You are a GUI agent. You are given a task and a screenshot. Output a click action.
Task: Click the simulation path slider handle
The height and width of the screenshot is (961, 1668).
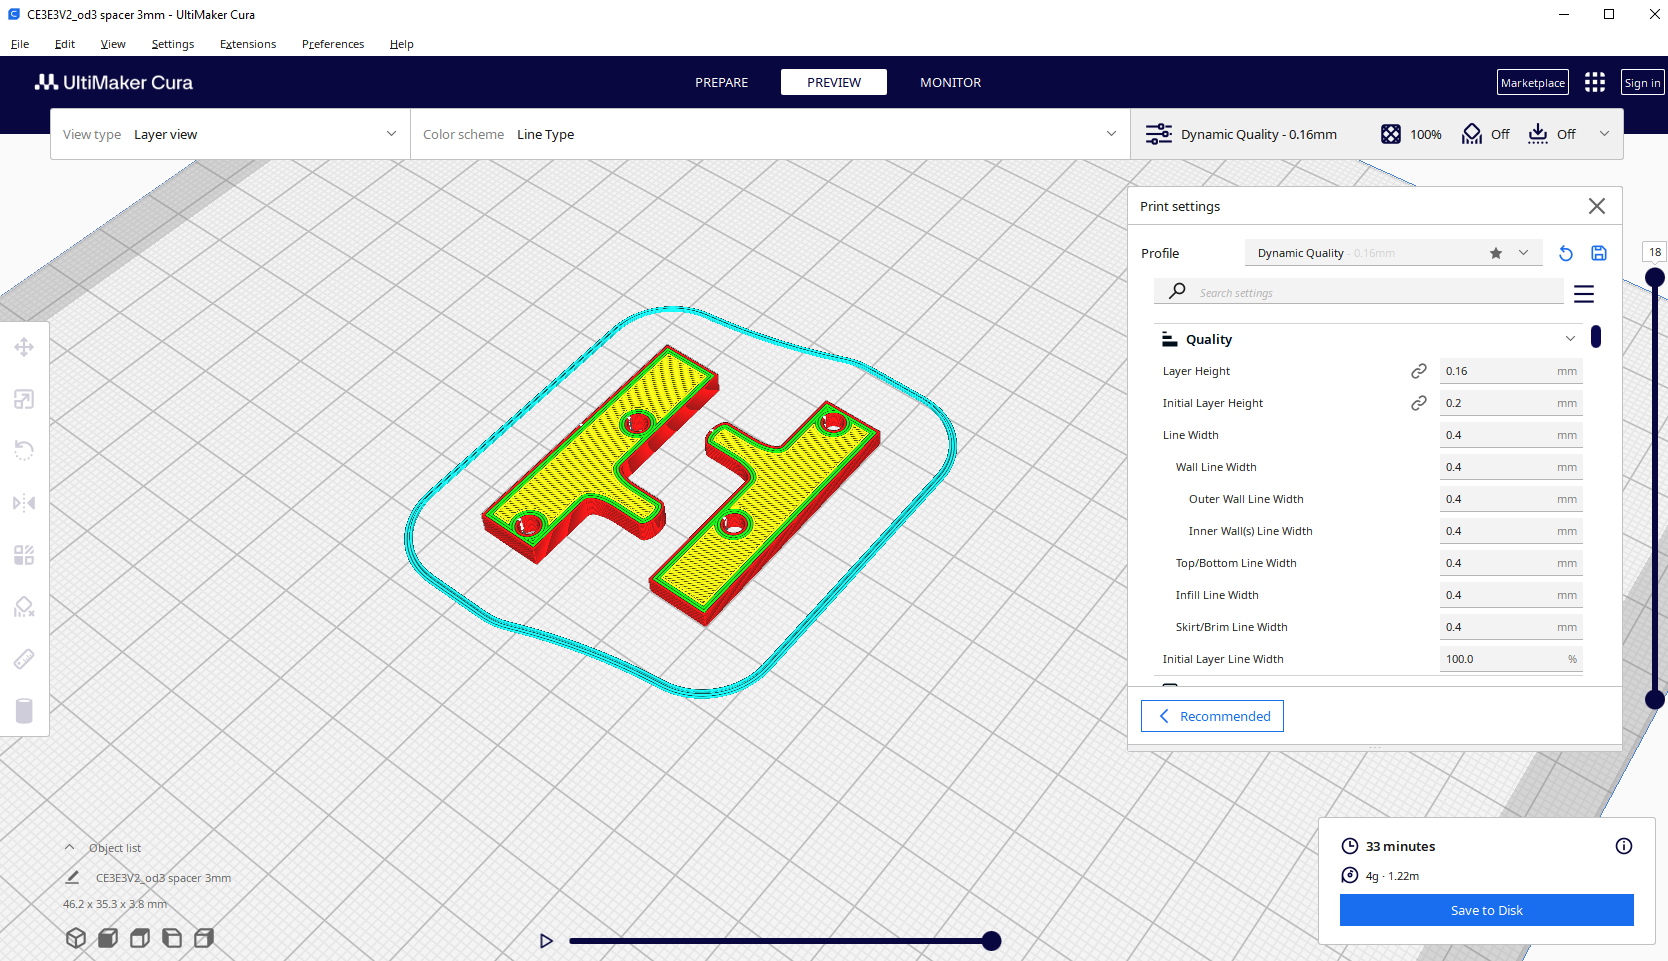pyautogui.click(x=991, y=941)
